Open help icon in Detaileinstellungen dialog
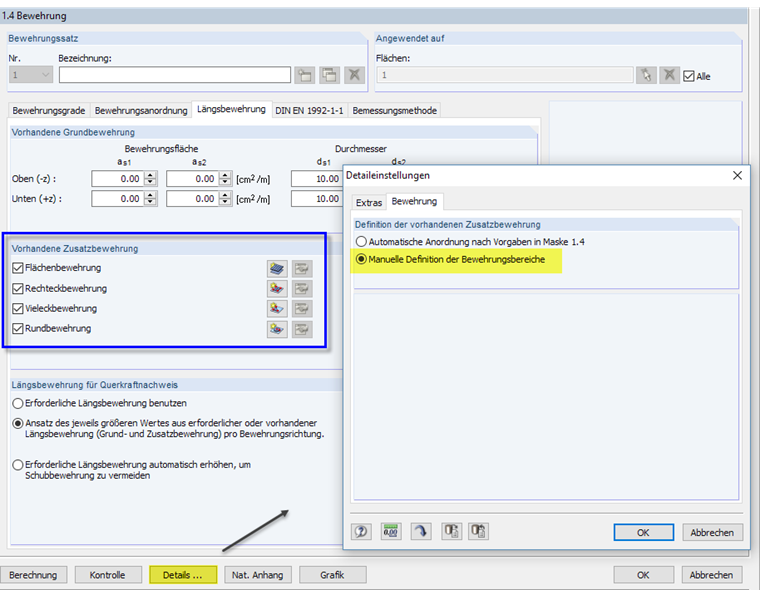 pyautogui.click(x=361, y=531)
